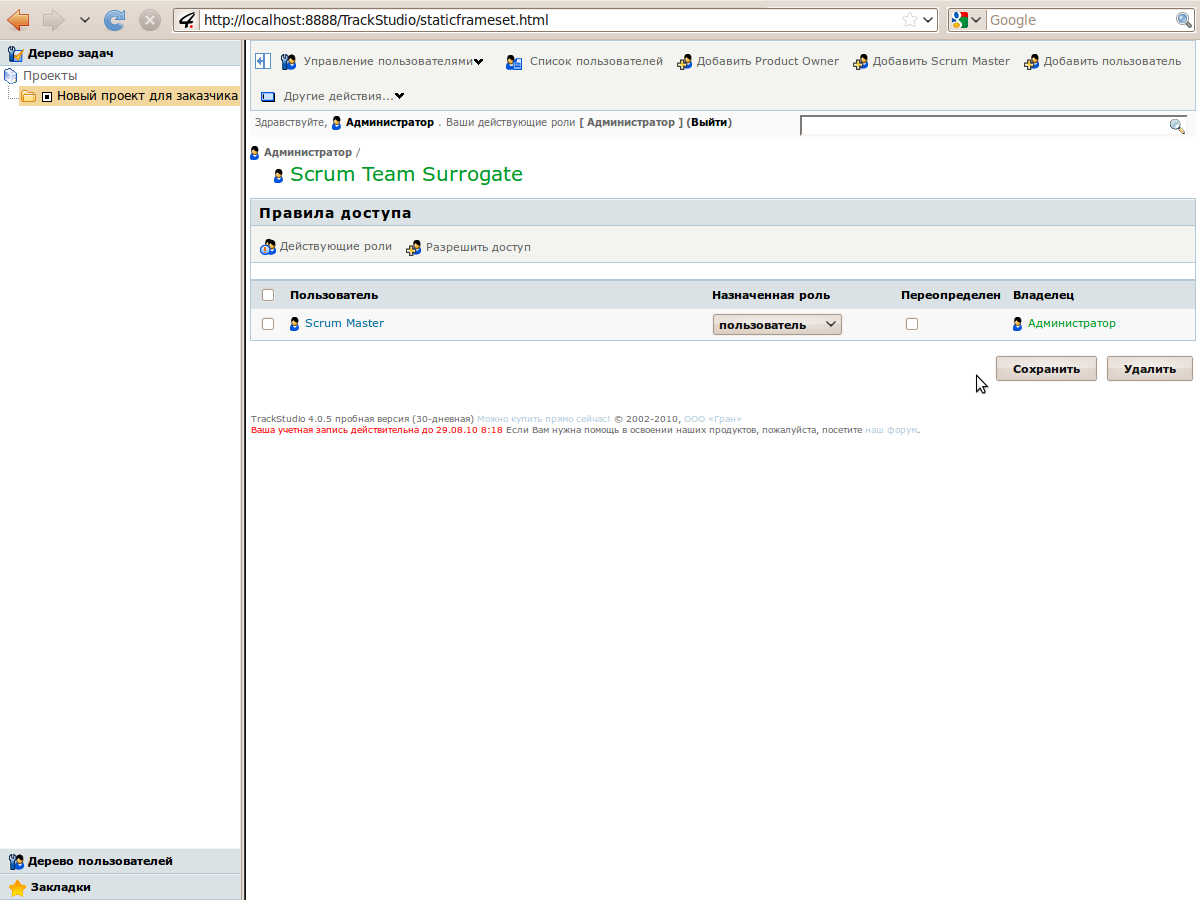The image size is (1200, 900).
Task: Click the Разрешить доступ icon
Action: pos(414,247)
